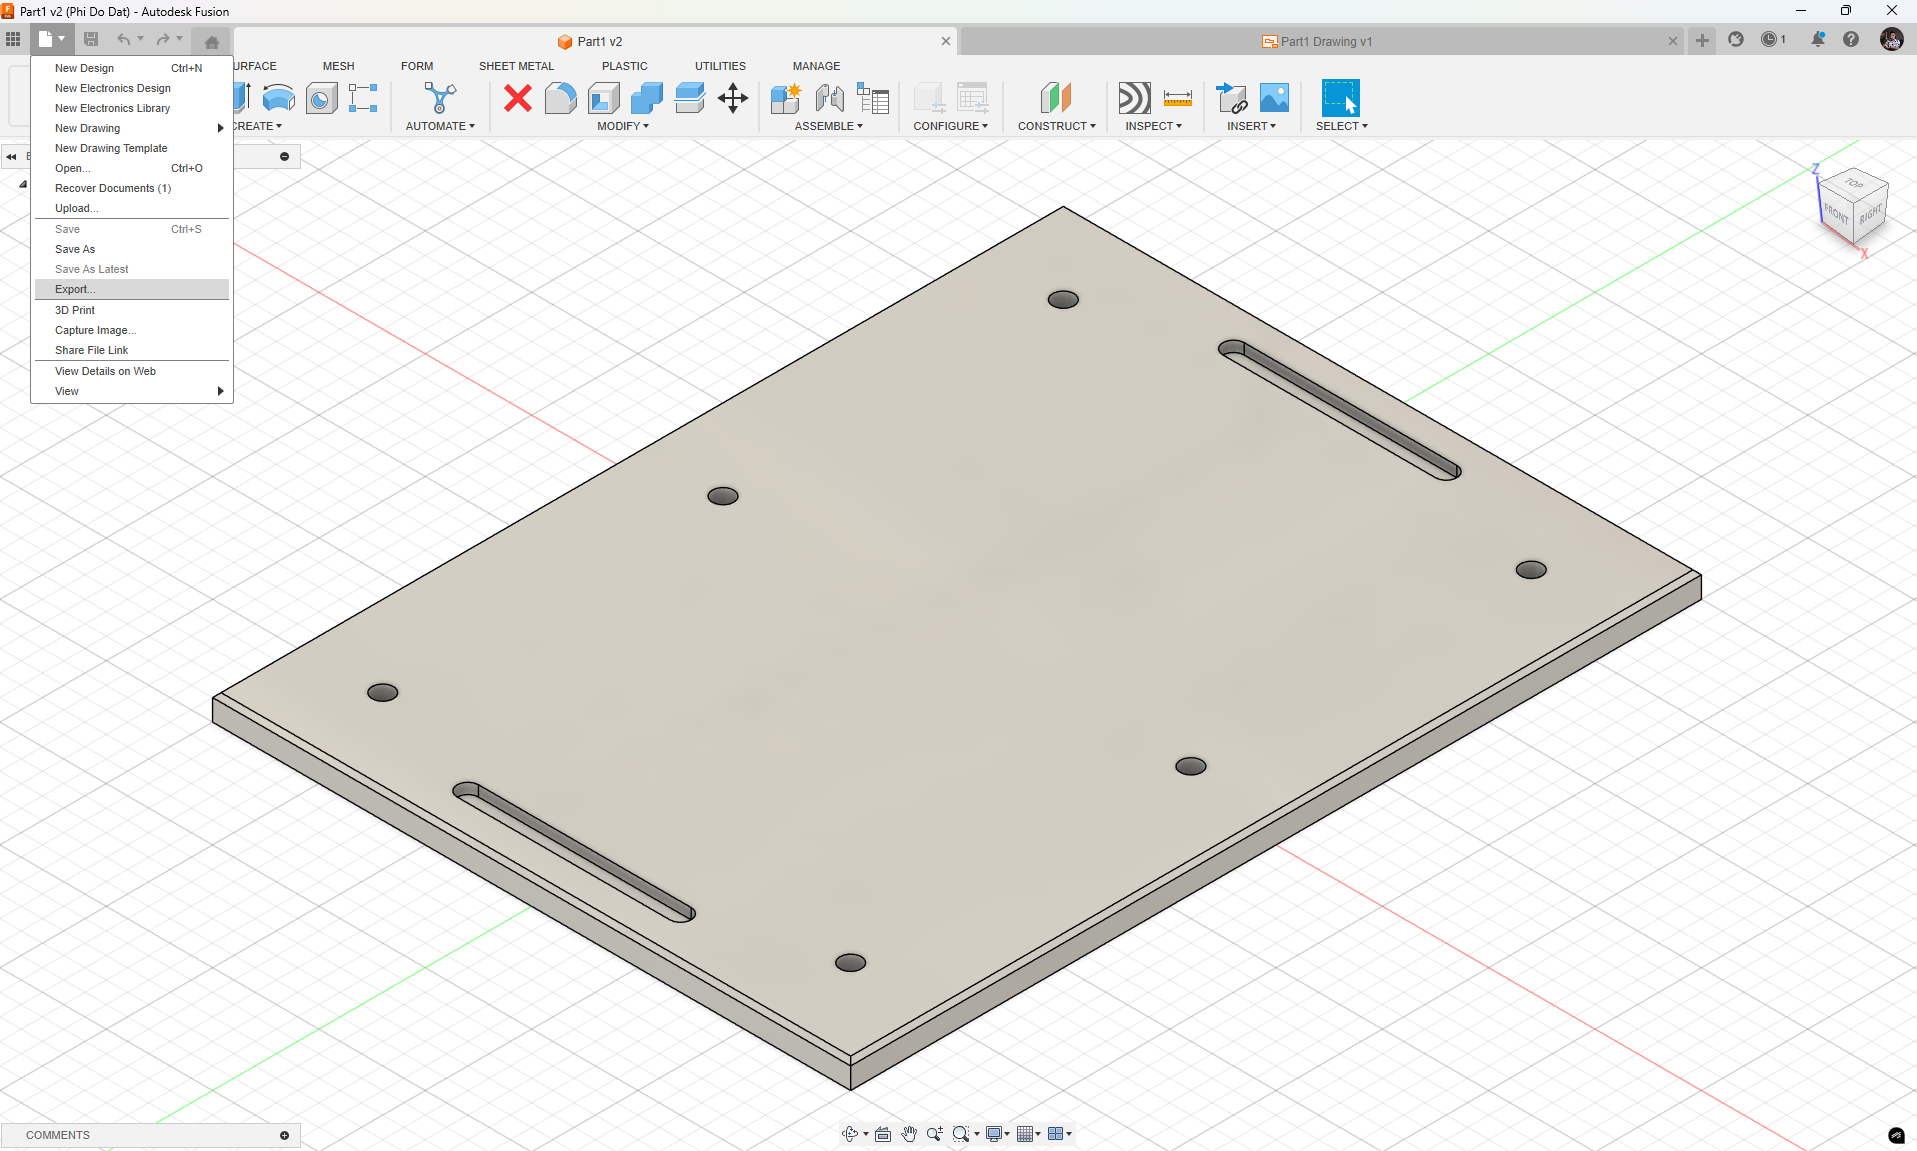The image size is (1917, 1151).
Task: Select Save As in File menu
Action: (x=132, y=249)
